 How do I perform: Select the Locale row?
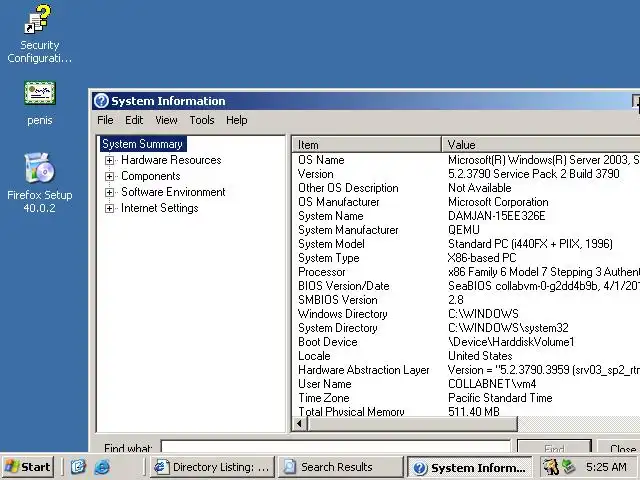(466, 356)
